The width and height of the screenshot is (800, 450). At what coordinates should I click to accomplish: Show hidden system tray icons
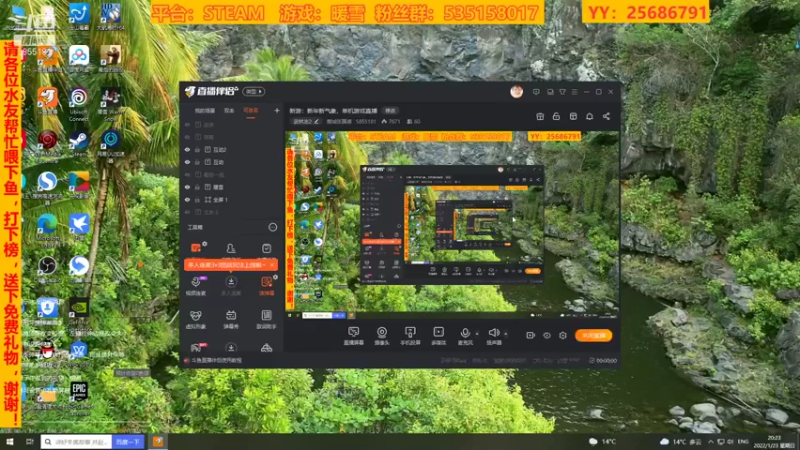(x=710, y=441)
